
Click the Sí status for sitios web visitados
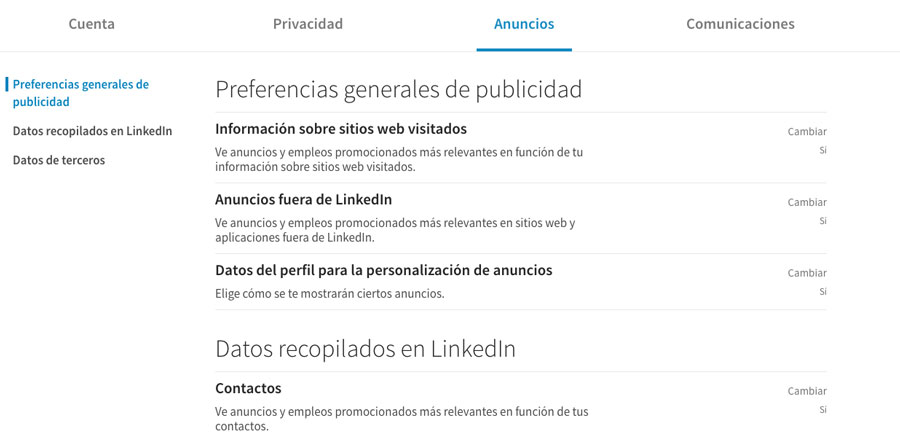pos(823,150)
